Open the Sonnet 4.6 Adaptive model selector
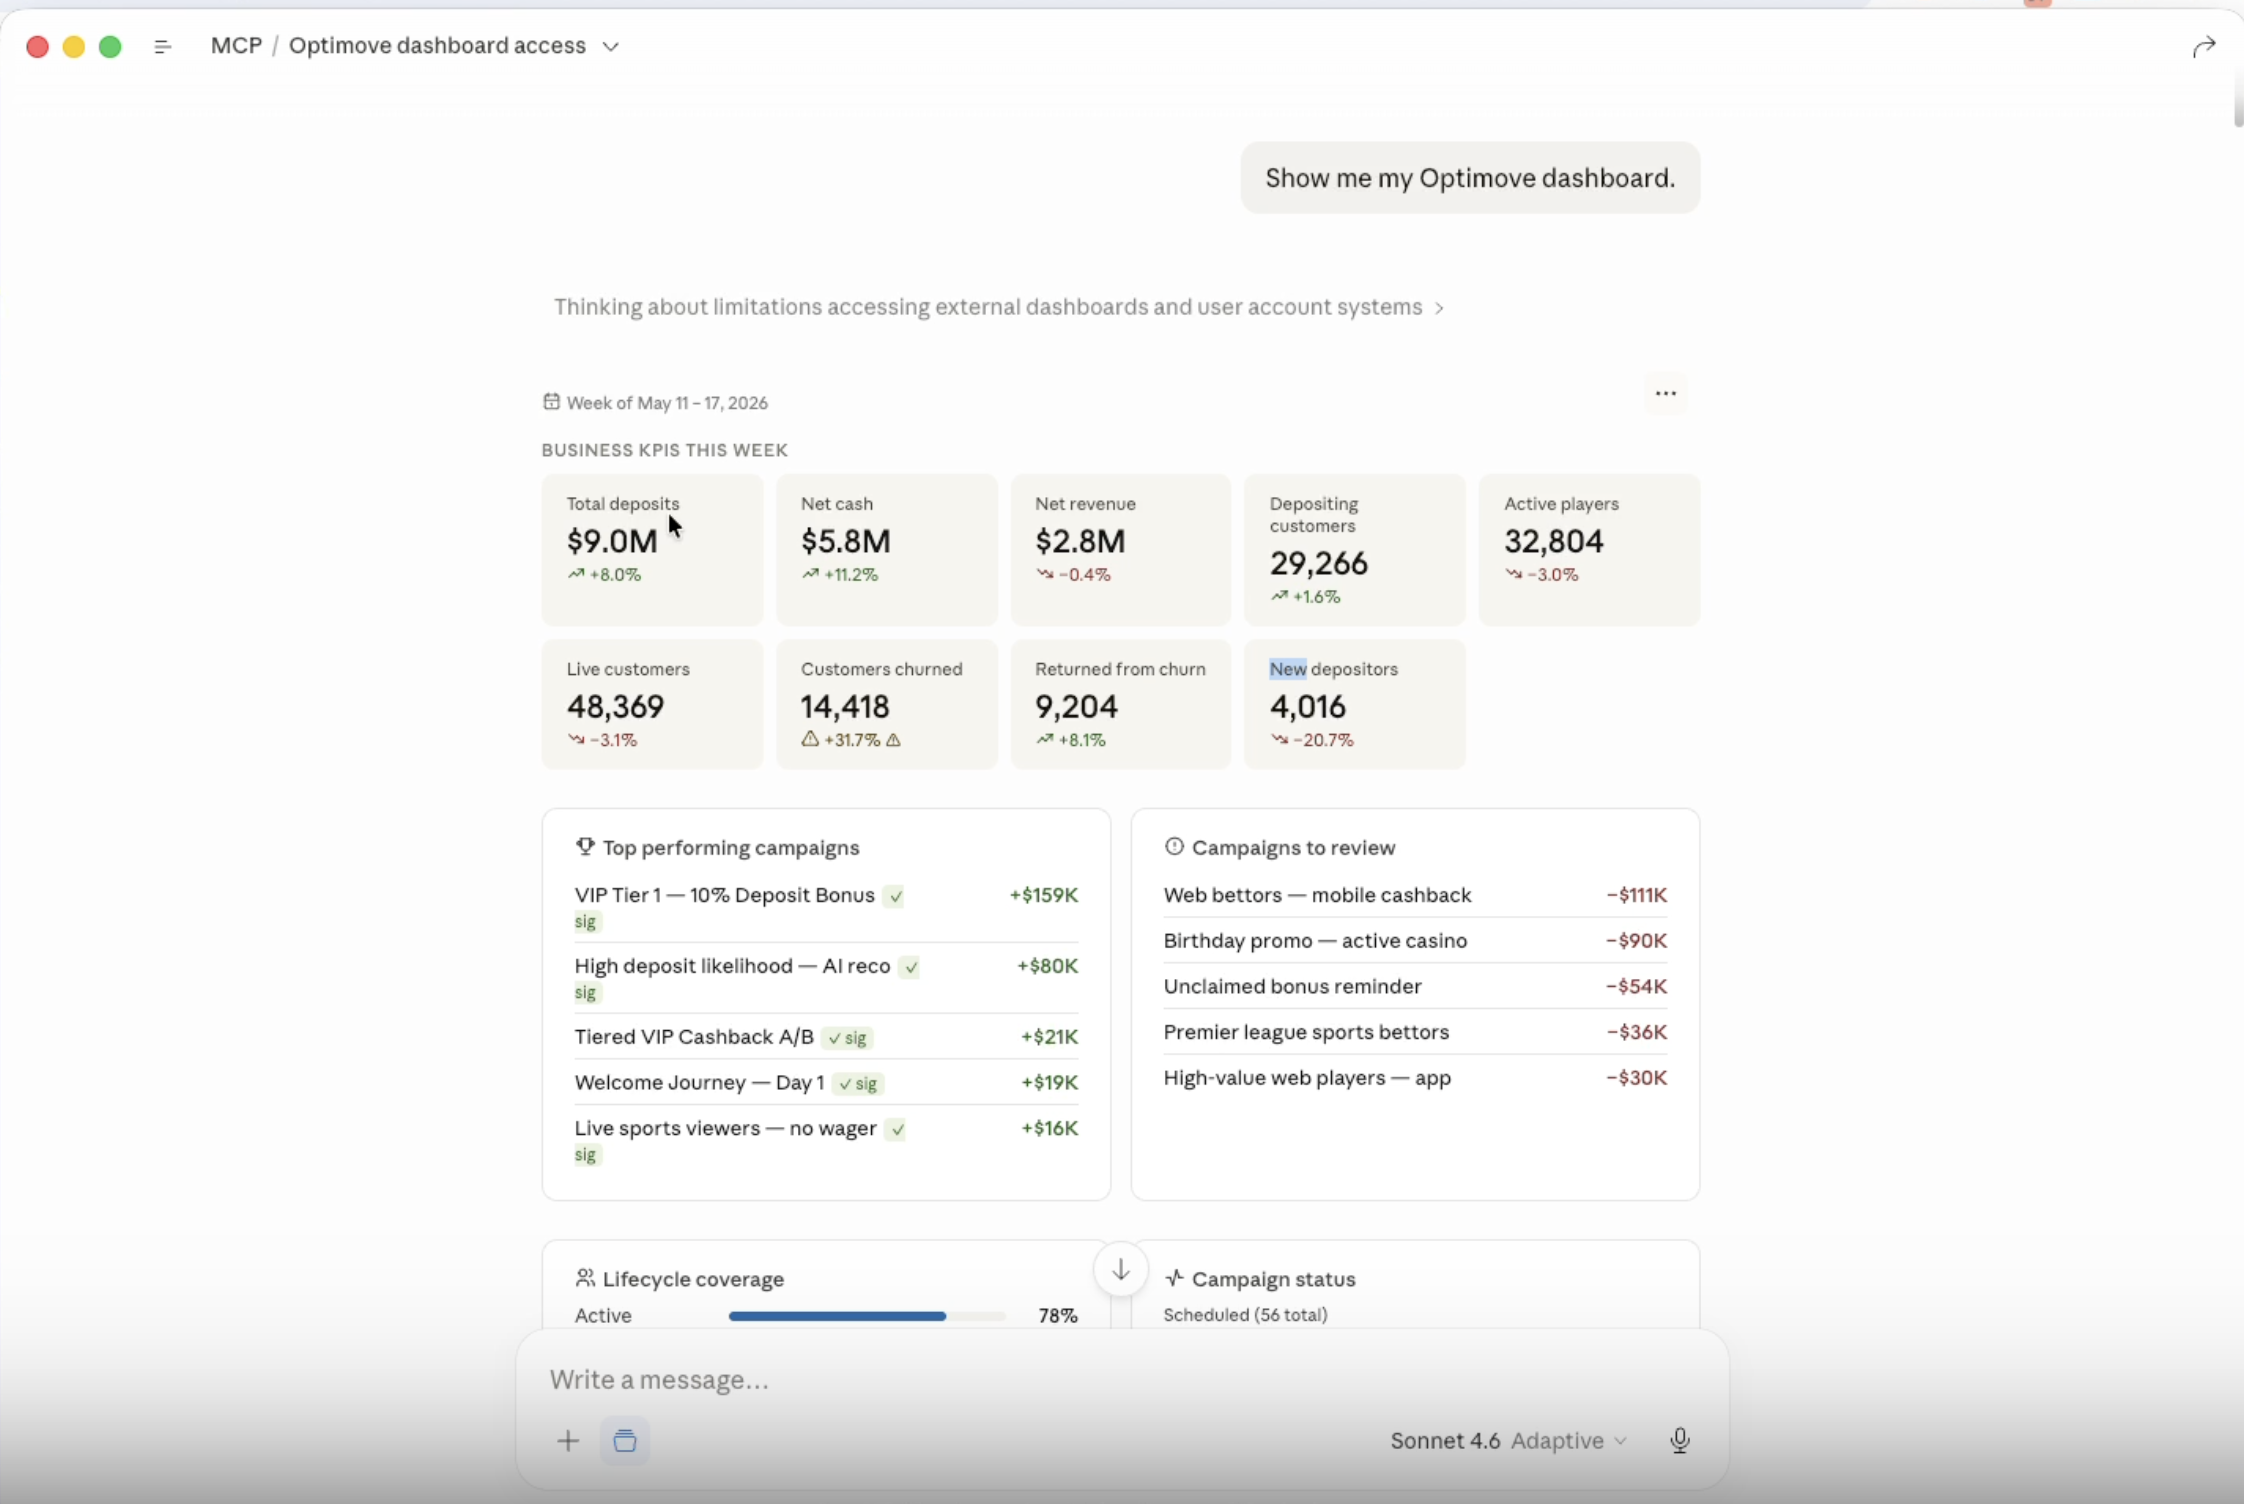 pos(1508,1440)
